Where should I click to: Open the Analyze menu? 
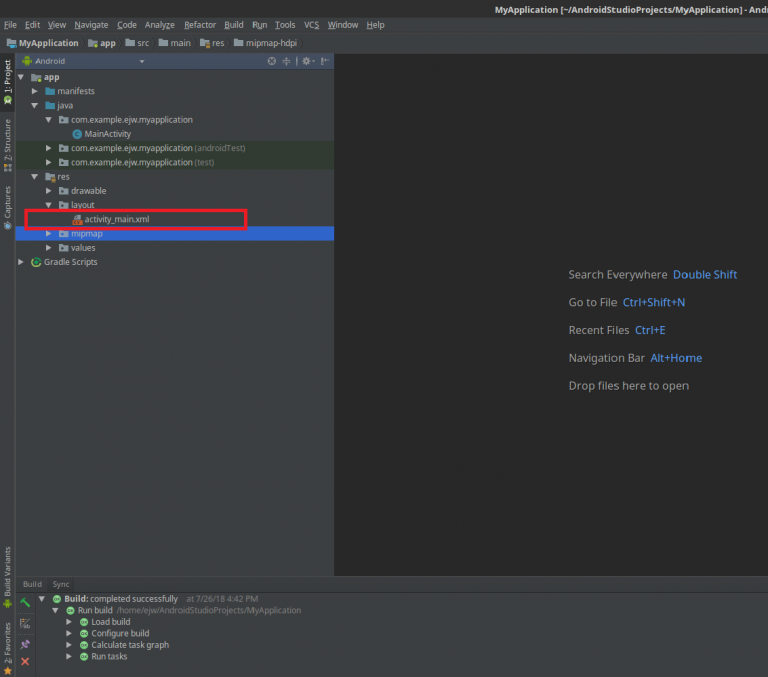tap(160, 25)
